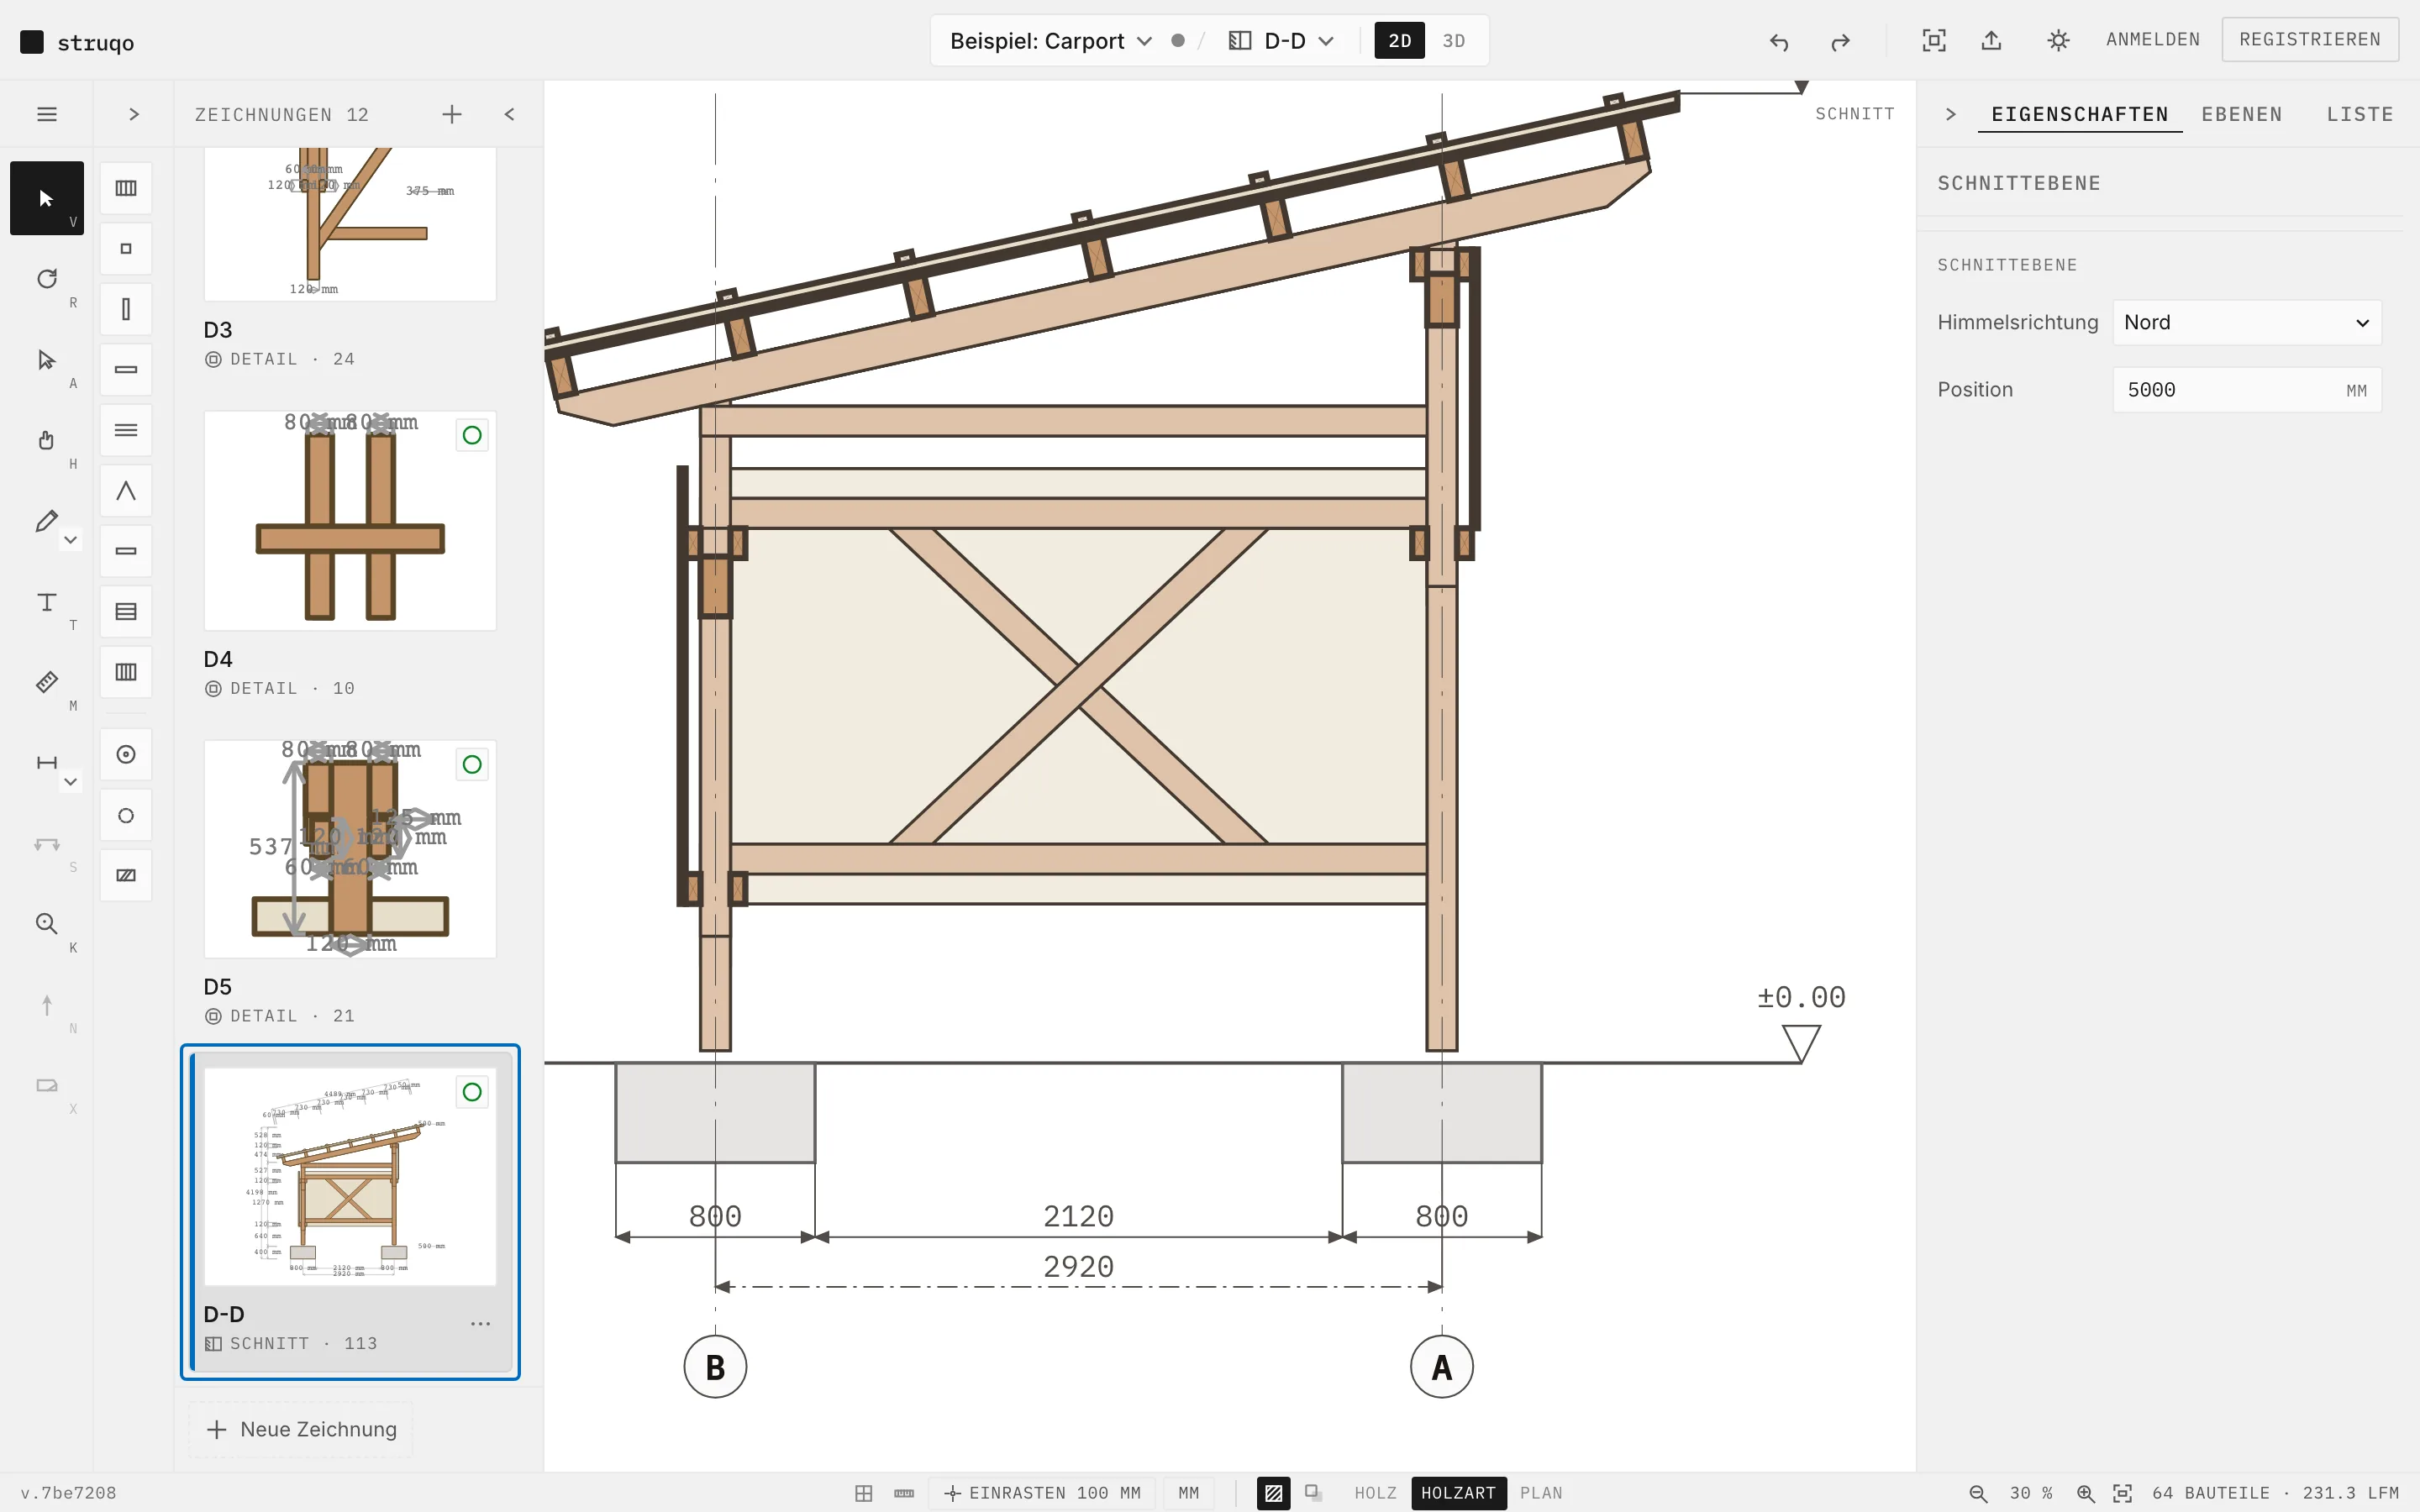2420x1512 pixels.
Task: Switch to 3D view
Action: click(1453, 41)
